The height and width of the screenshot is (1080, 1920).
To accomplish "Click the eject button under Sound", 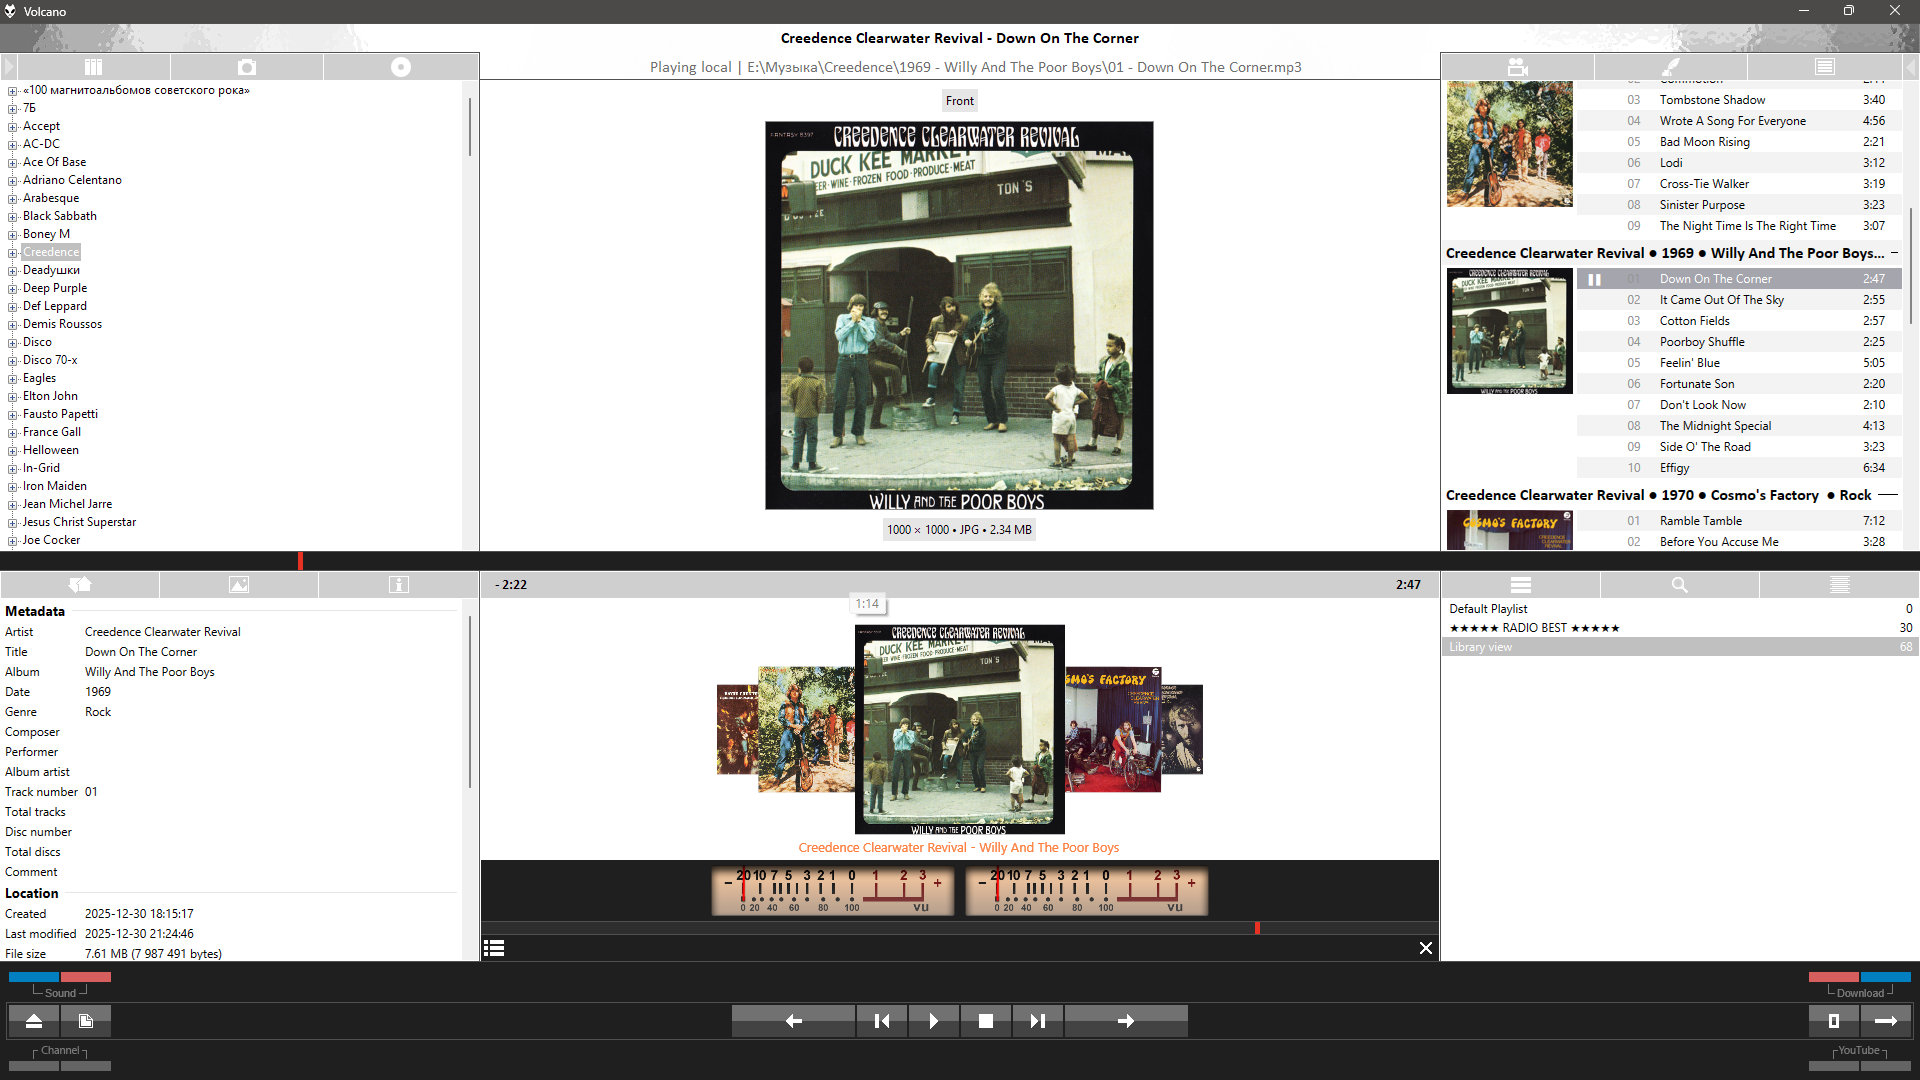I will [34, 1021].
